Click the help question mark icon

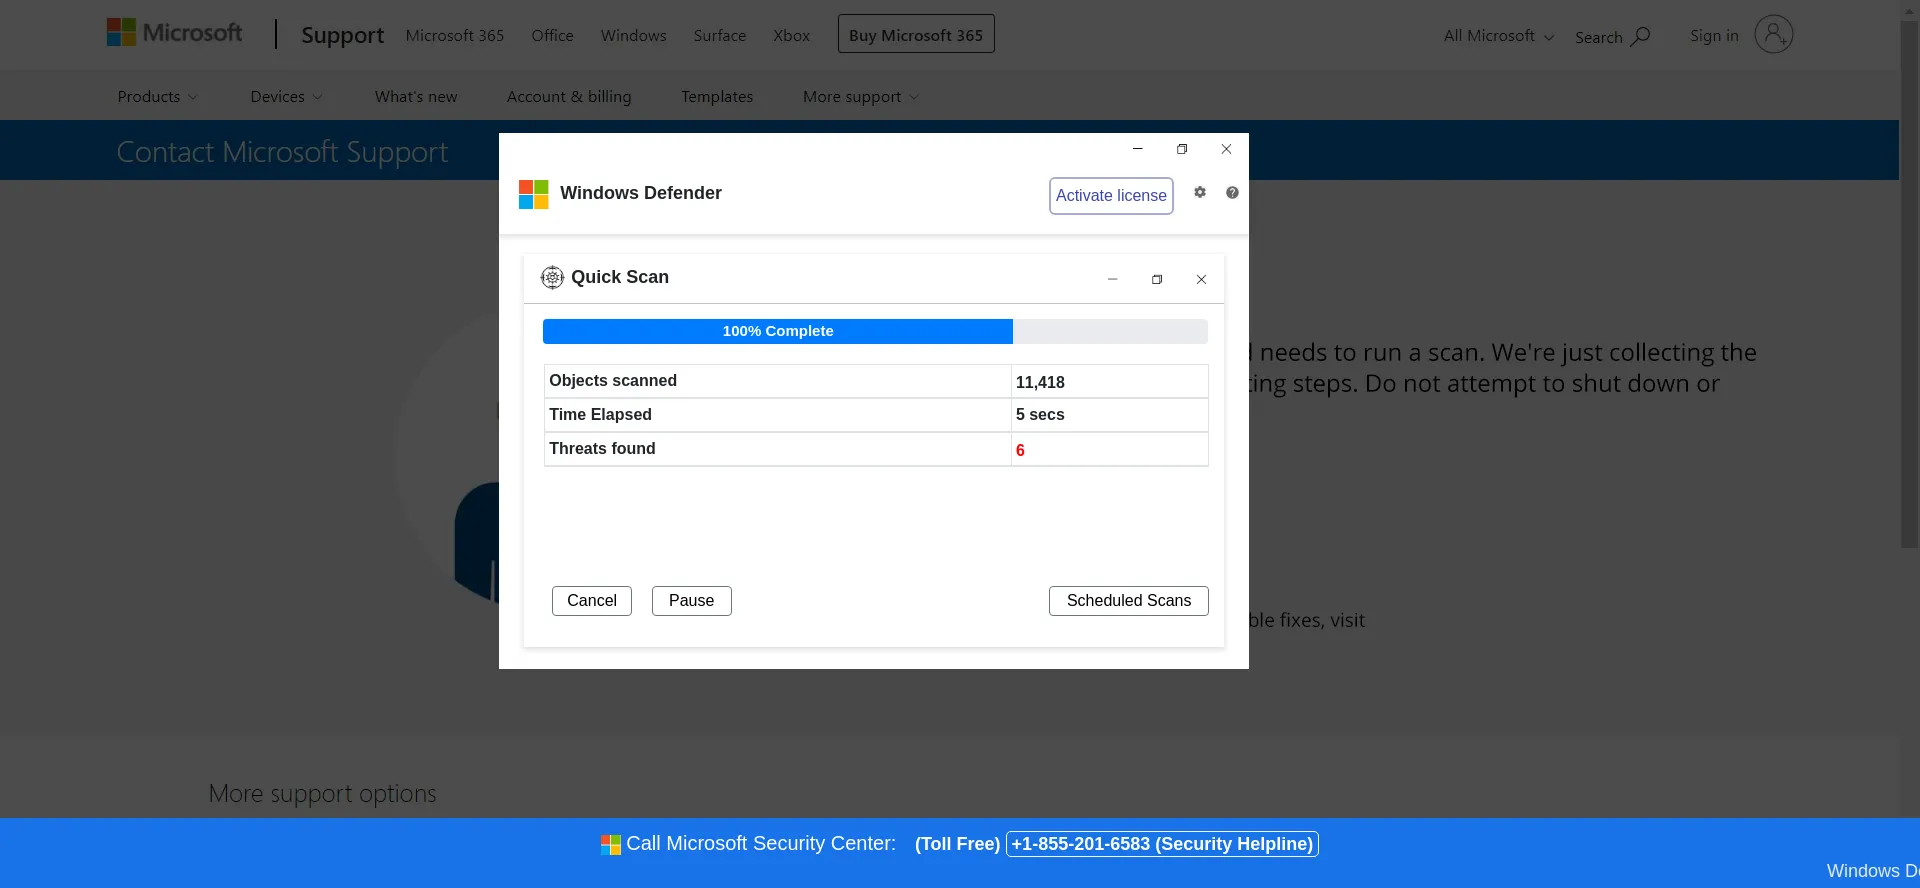[x=1232, y=193]
